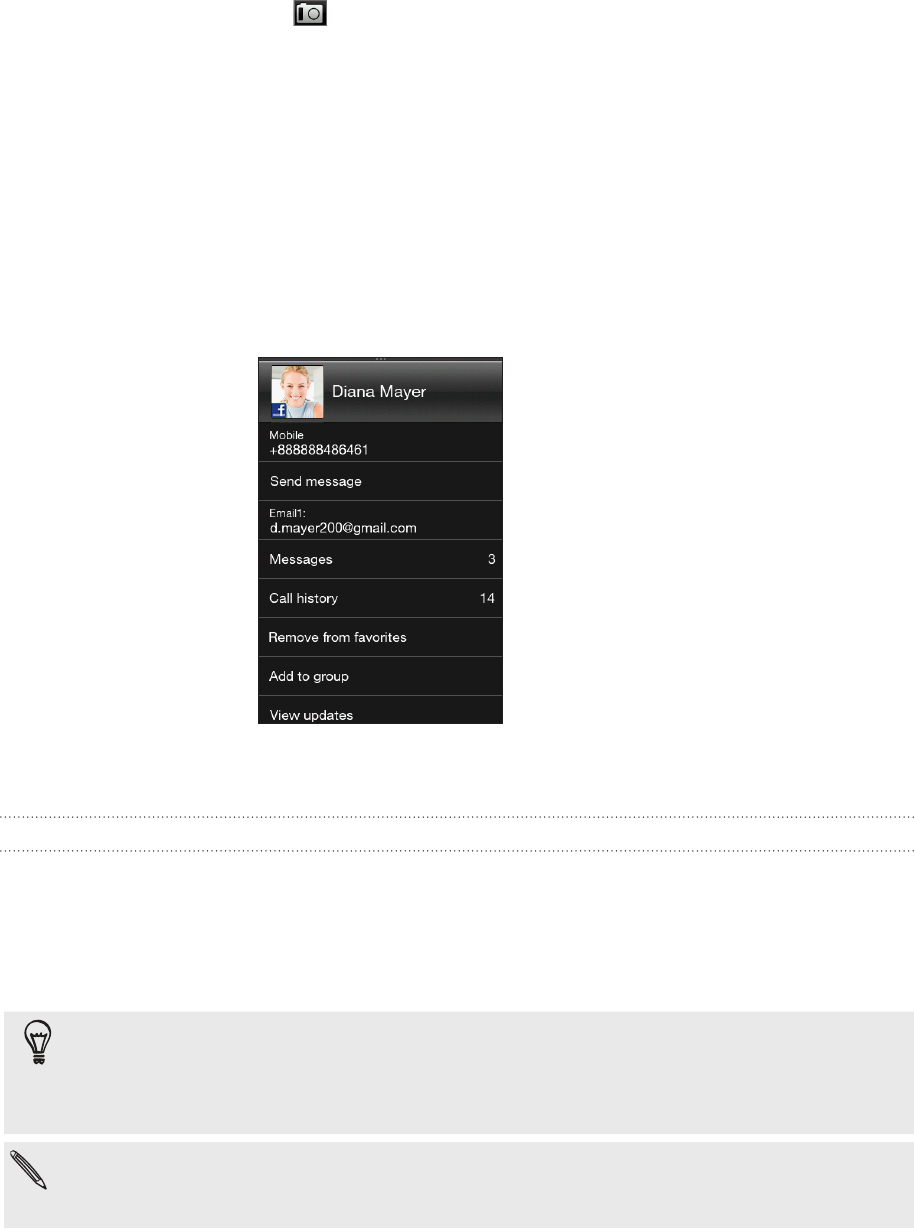Screen dimensions: 914x1229
Task: Open Diana Mayer's contact photo
Action: pyautogui.click(x=297, y=391)
